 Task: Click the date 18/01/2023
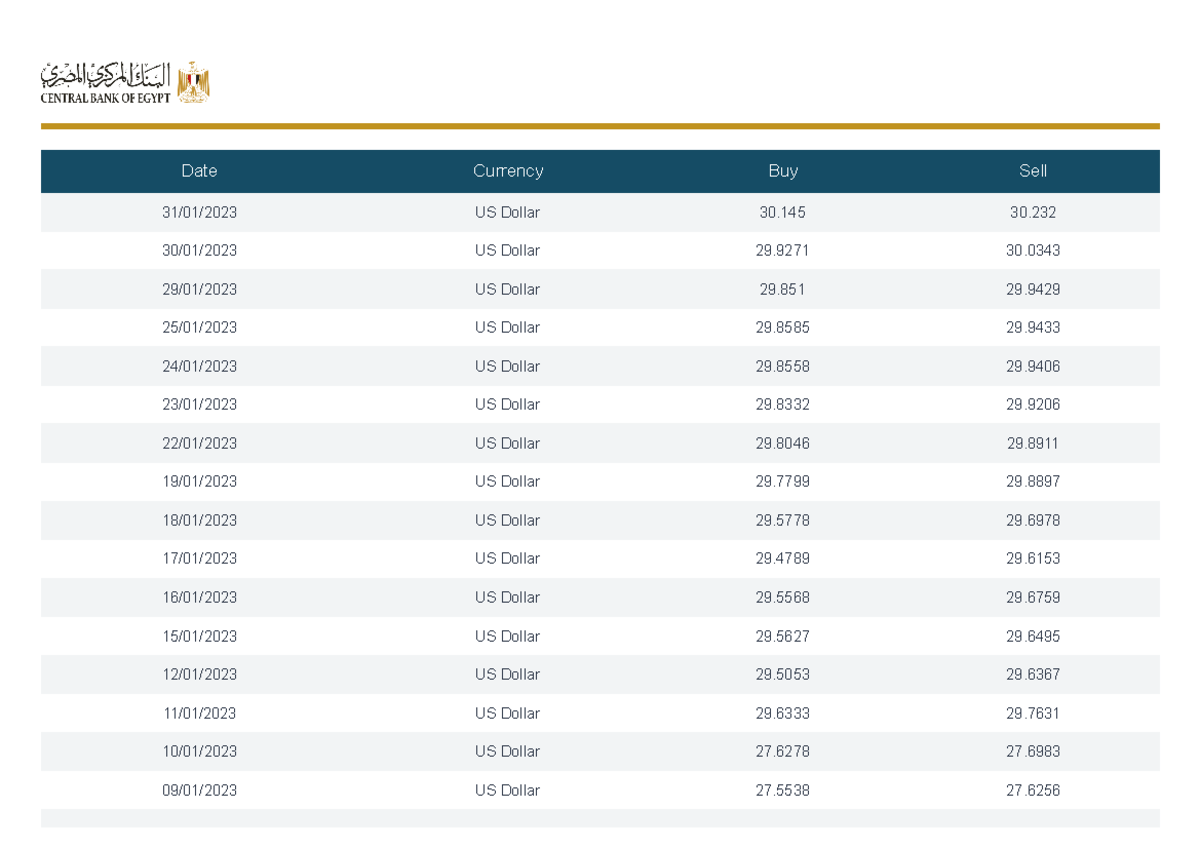click(x=199, y=521)
